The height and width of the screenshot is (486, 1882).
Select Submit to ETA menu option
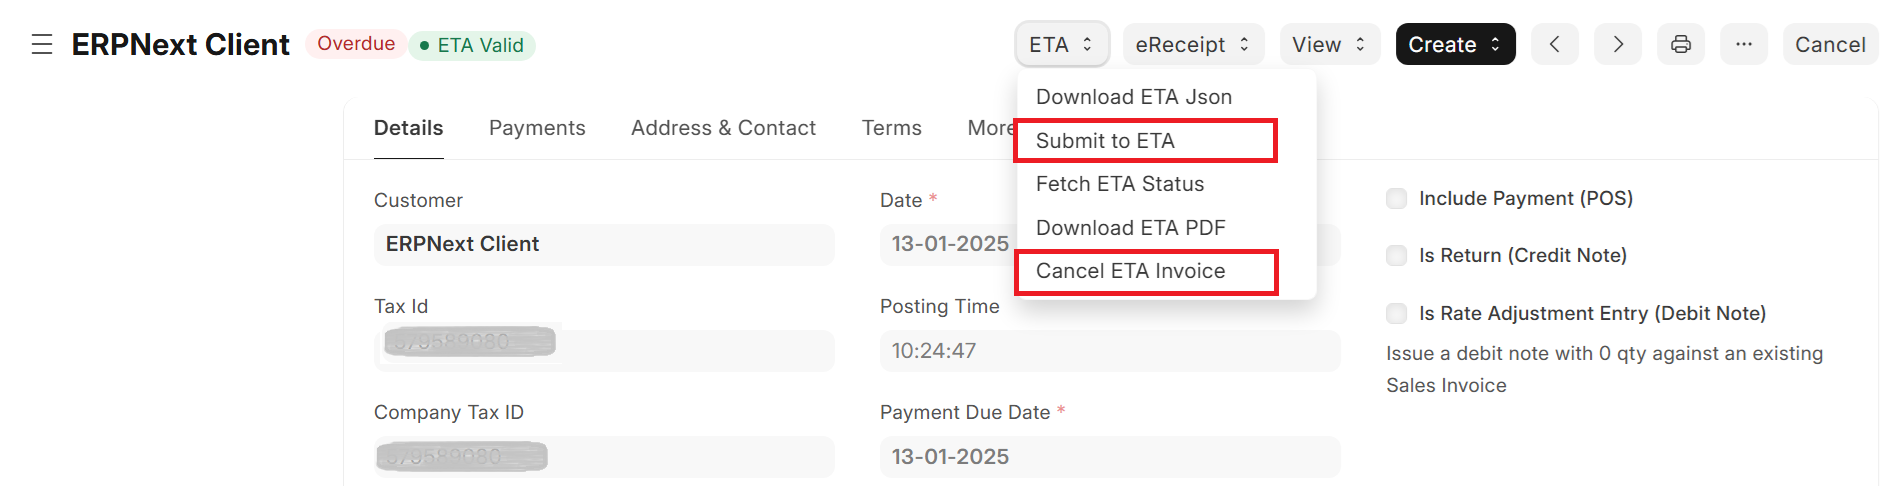1105,141
